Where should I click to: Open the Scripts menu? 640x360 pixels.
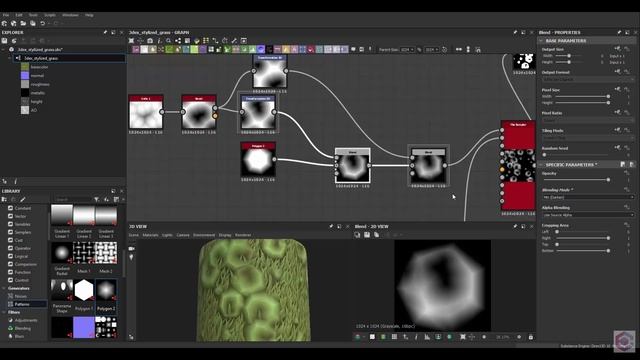pos(50,15)
